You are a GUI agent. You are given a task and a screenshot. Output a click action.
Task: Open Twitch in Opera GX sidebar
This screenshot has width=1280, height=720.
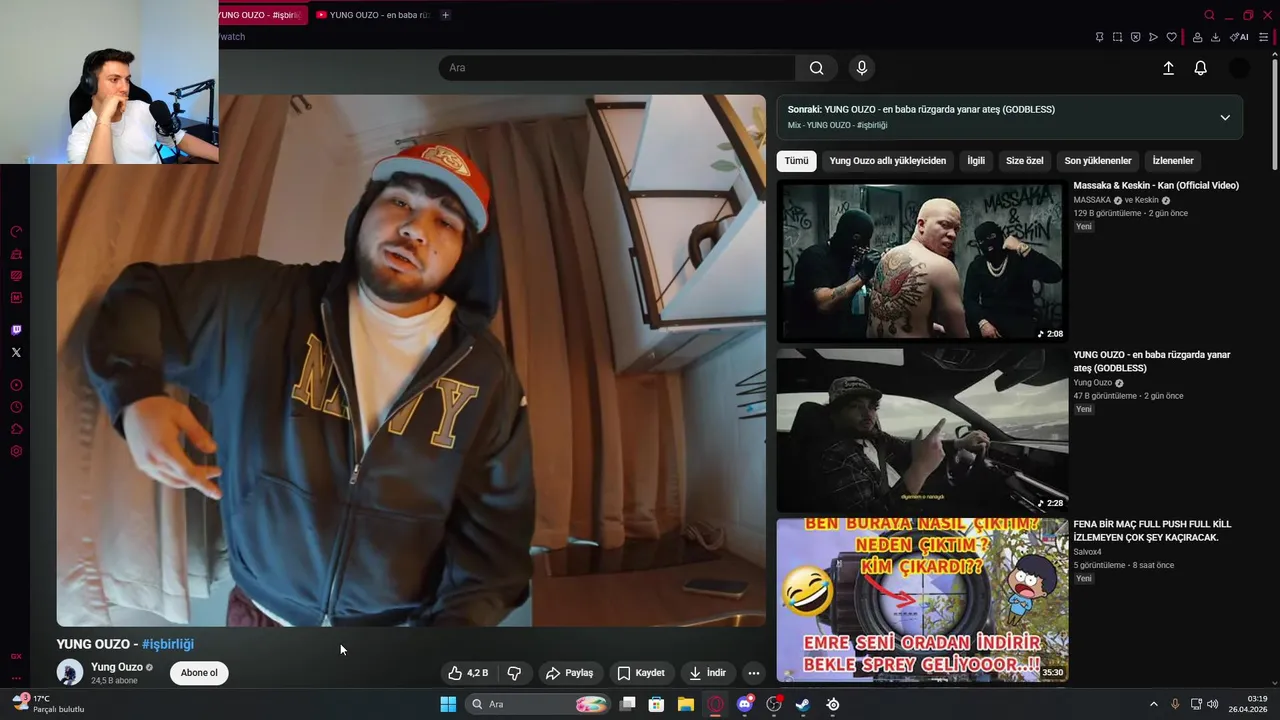point(16,330)
